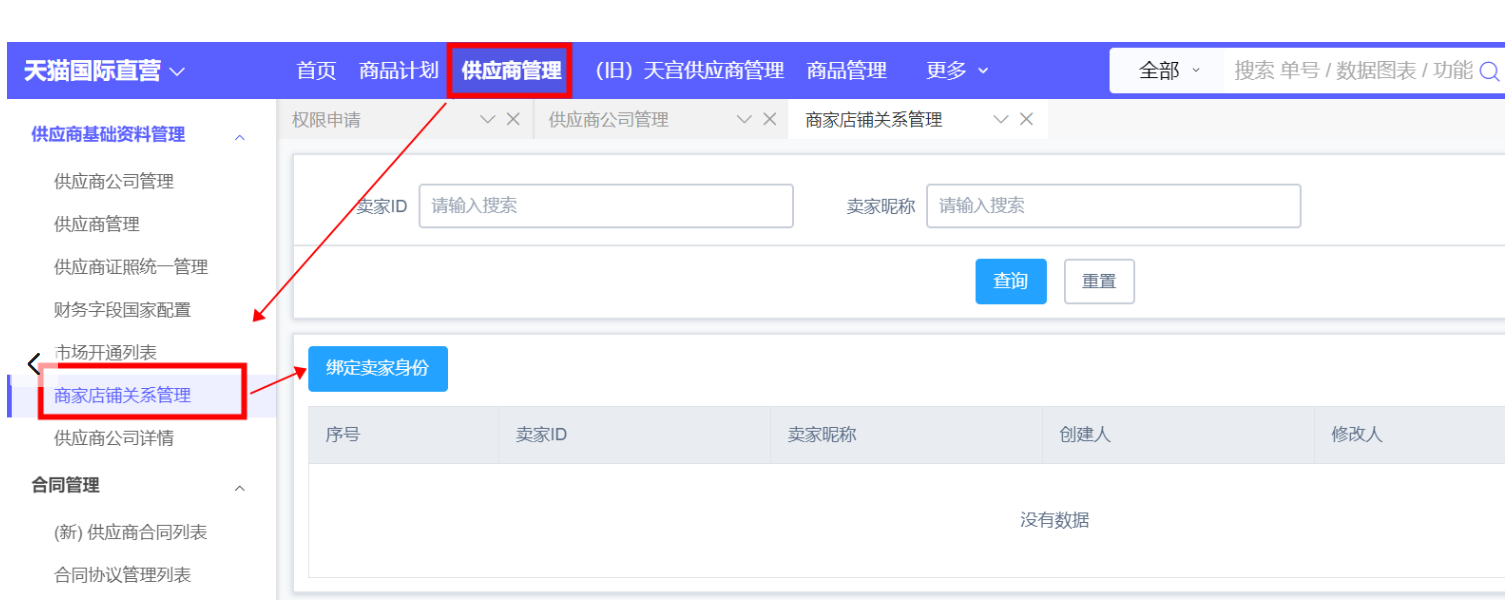Click the 序号 column header
This screenshot has width=1505, height=600.
(343, 435)
